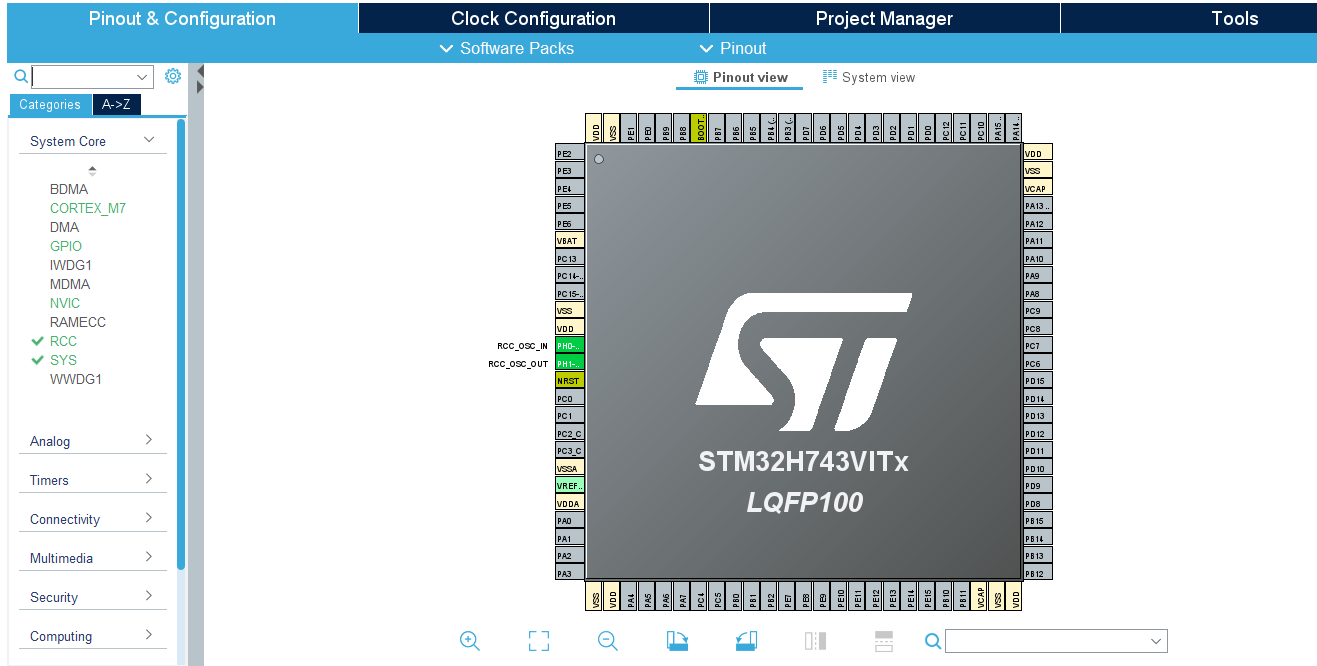Rotate the chip counter-clockwise

tap(746, 641)
